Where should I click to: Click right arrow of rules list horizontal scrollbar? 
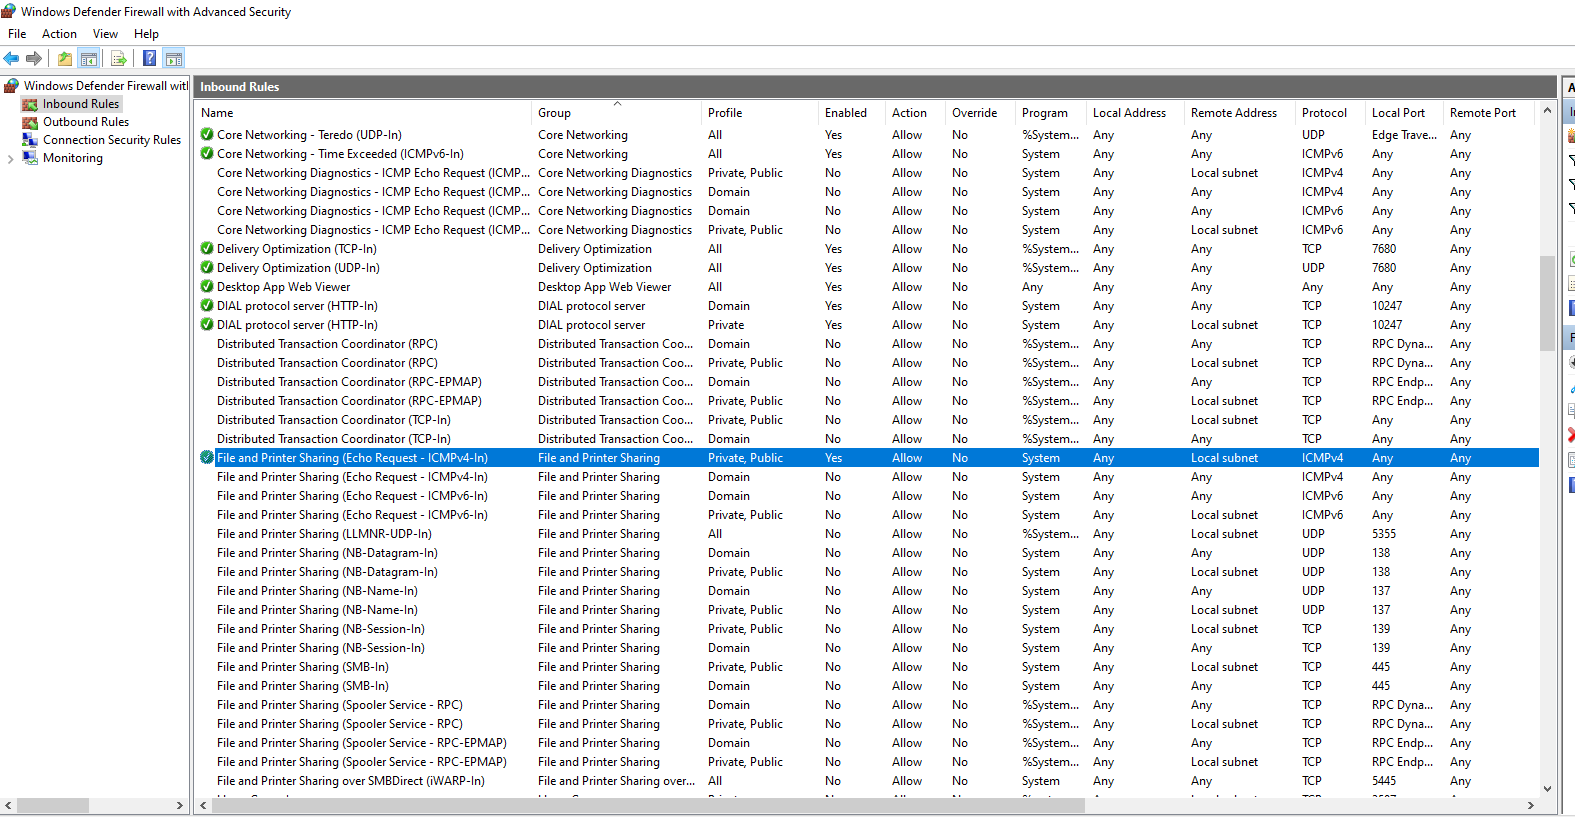coord(1530,805)
